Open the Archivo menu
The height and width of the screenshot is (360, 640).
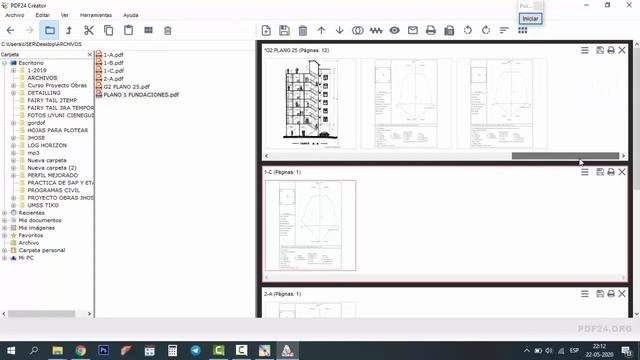click(x=15, y=15)
